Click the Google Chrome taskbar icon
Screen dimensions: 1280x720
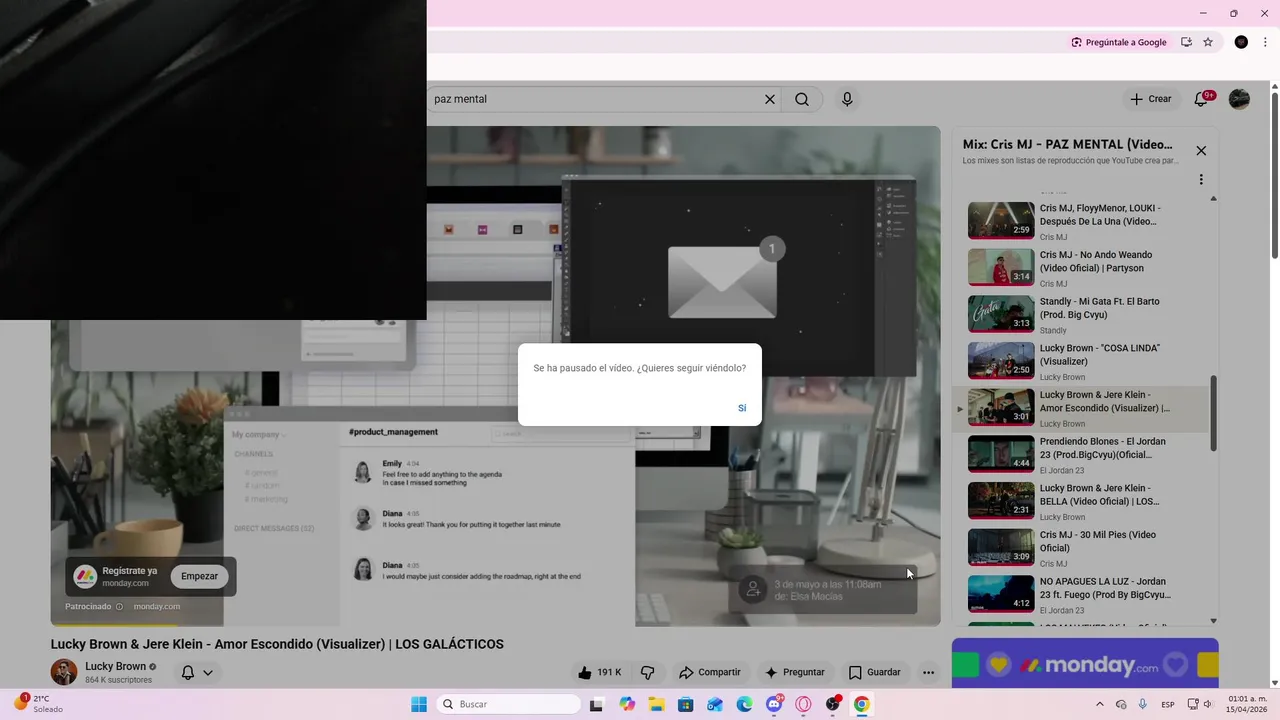pos(862,704)
